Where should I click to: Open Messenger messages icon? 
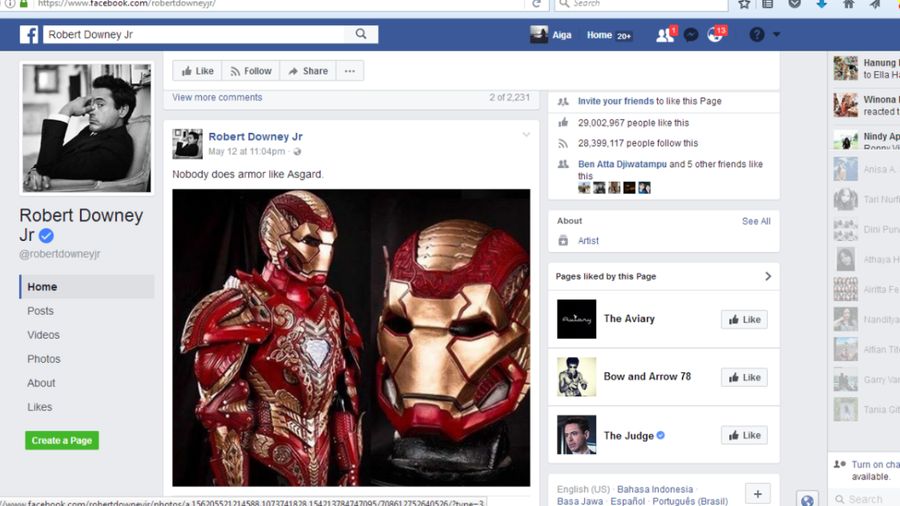(x=690, y=35)
